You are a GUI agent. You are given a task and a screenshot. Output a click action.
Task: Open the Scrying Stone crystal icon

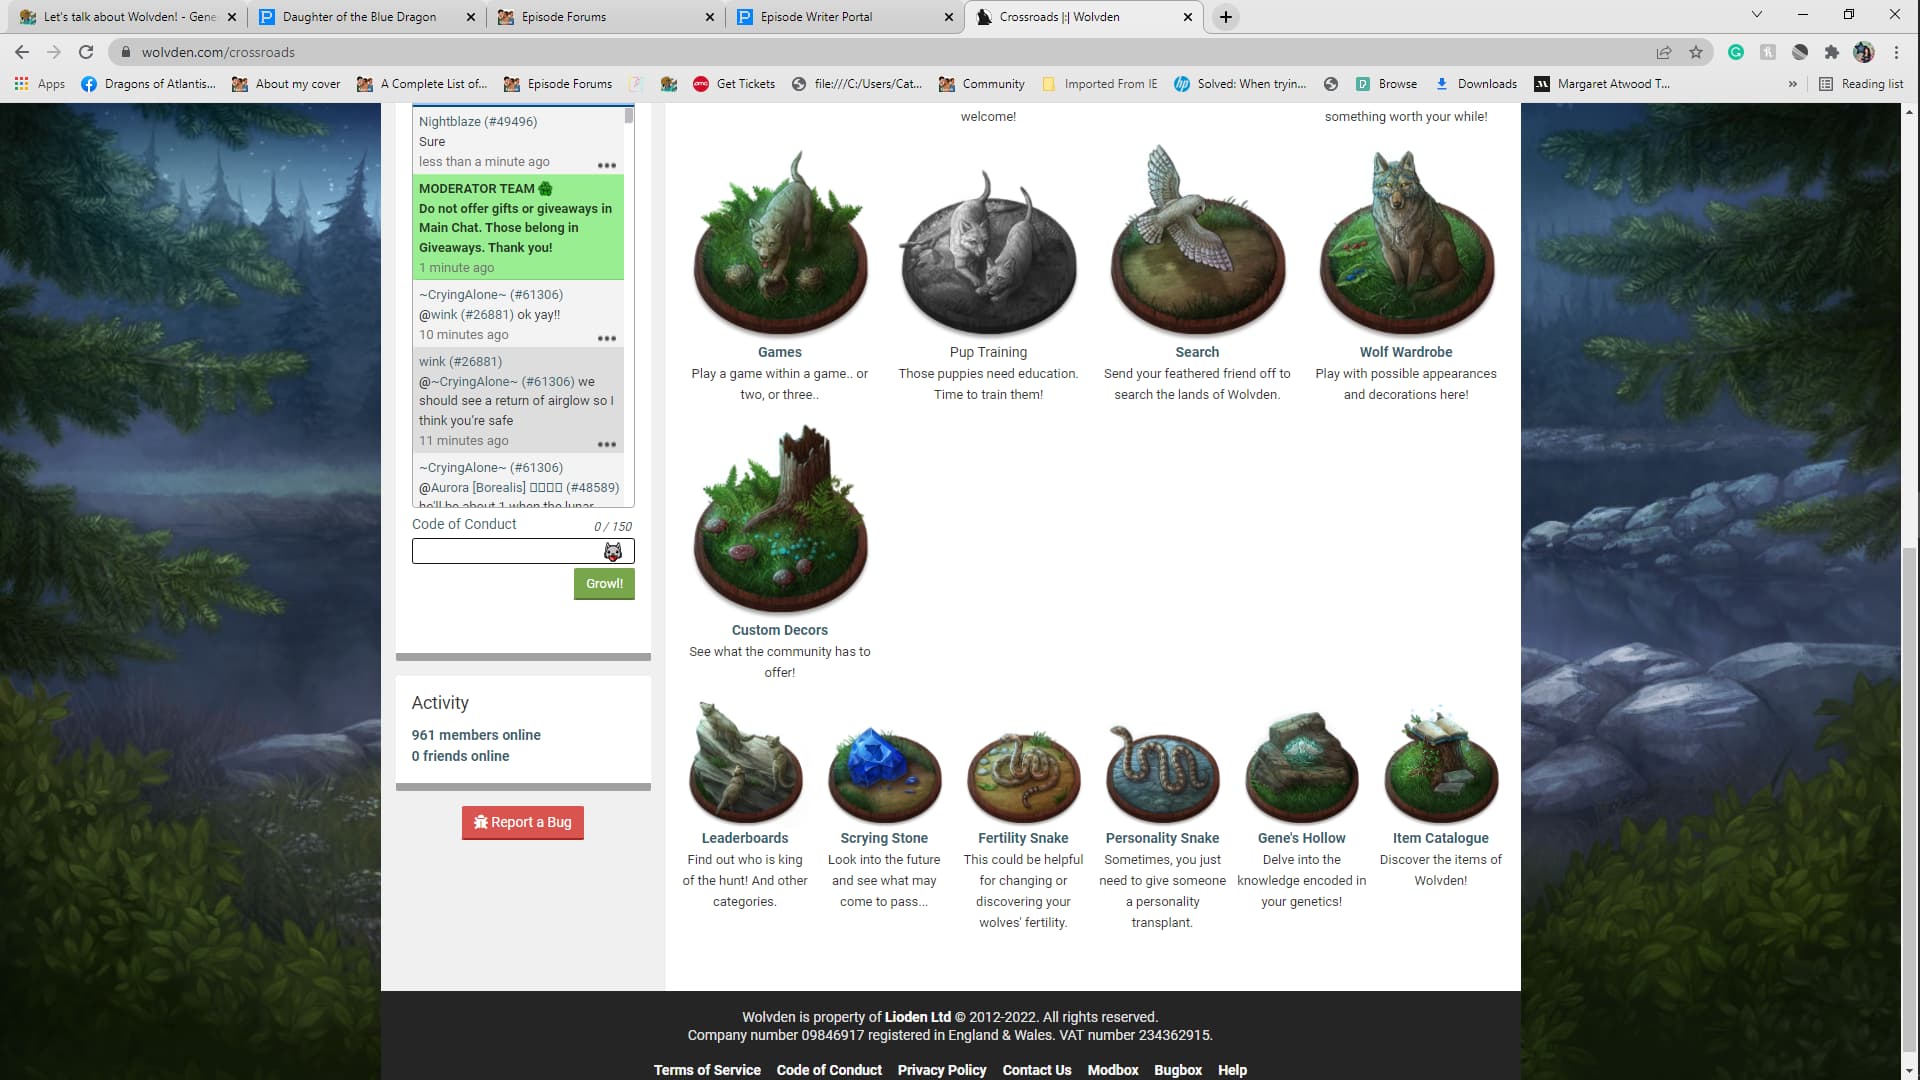click(884, 775)
